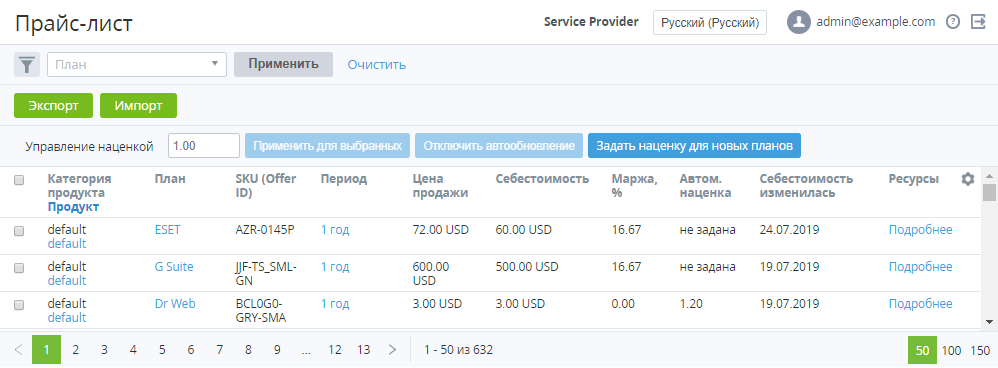Screen dimensions: 998x368
Task: Click the admin user avatar icon
Action: [798, 22]
